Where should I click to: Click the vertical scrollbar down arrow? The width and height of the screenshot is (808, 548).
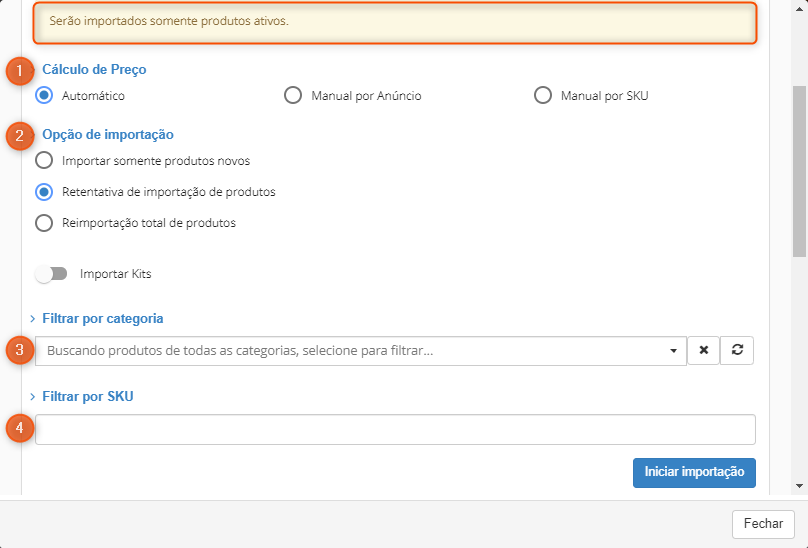[799, 486]
